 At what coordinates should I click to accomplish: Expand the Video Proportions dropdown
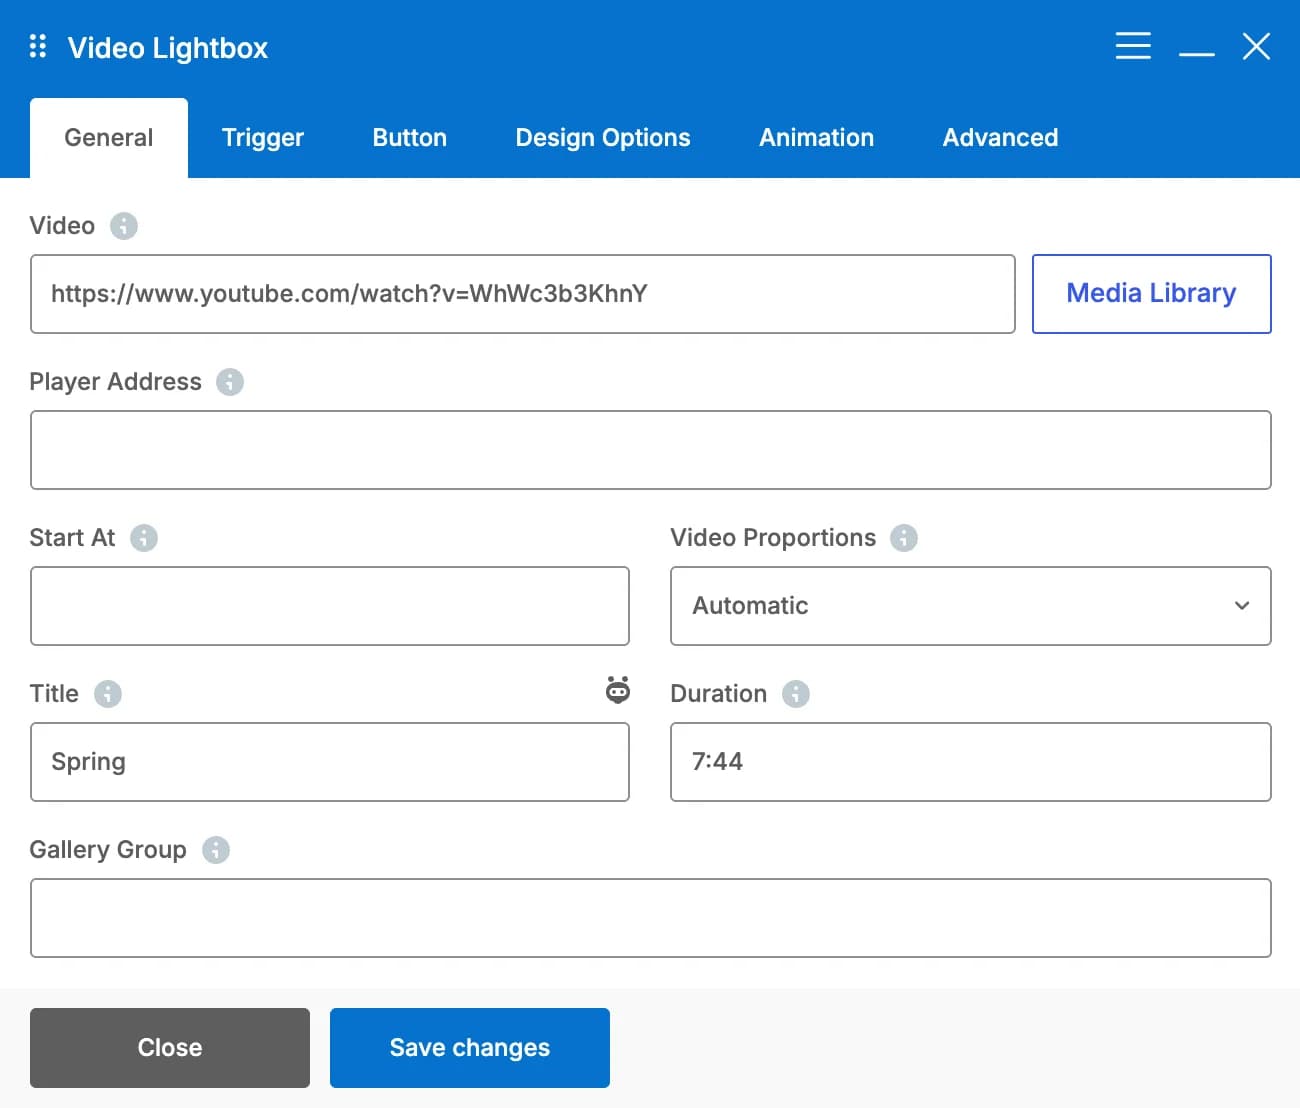coord(970,606)
